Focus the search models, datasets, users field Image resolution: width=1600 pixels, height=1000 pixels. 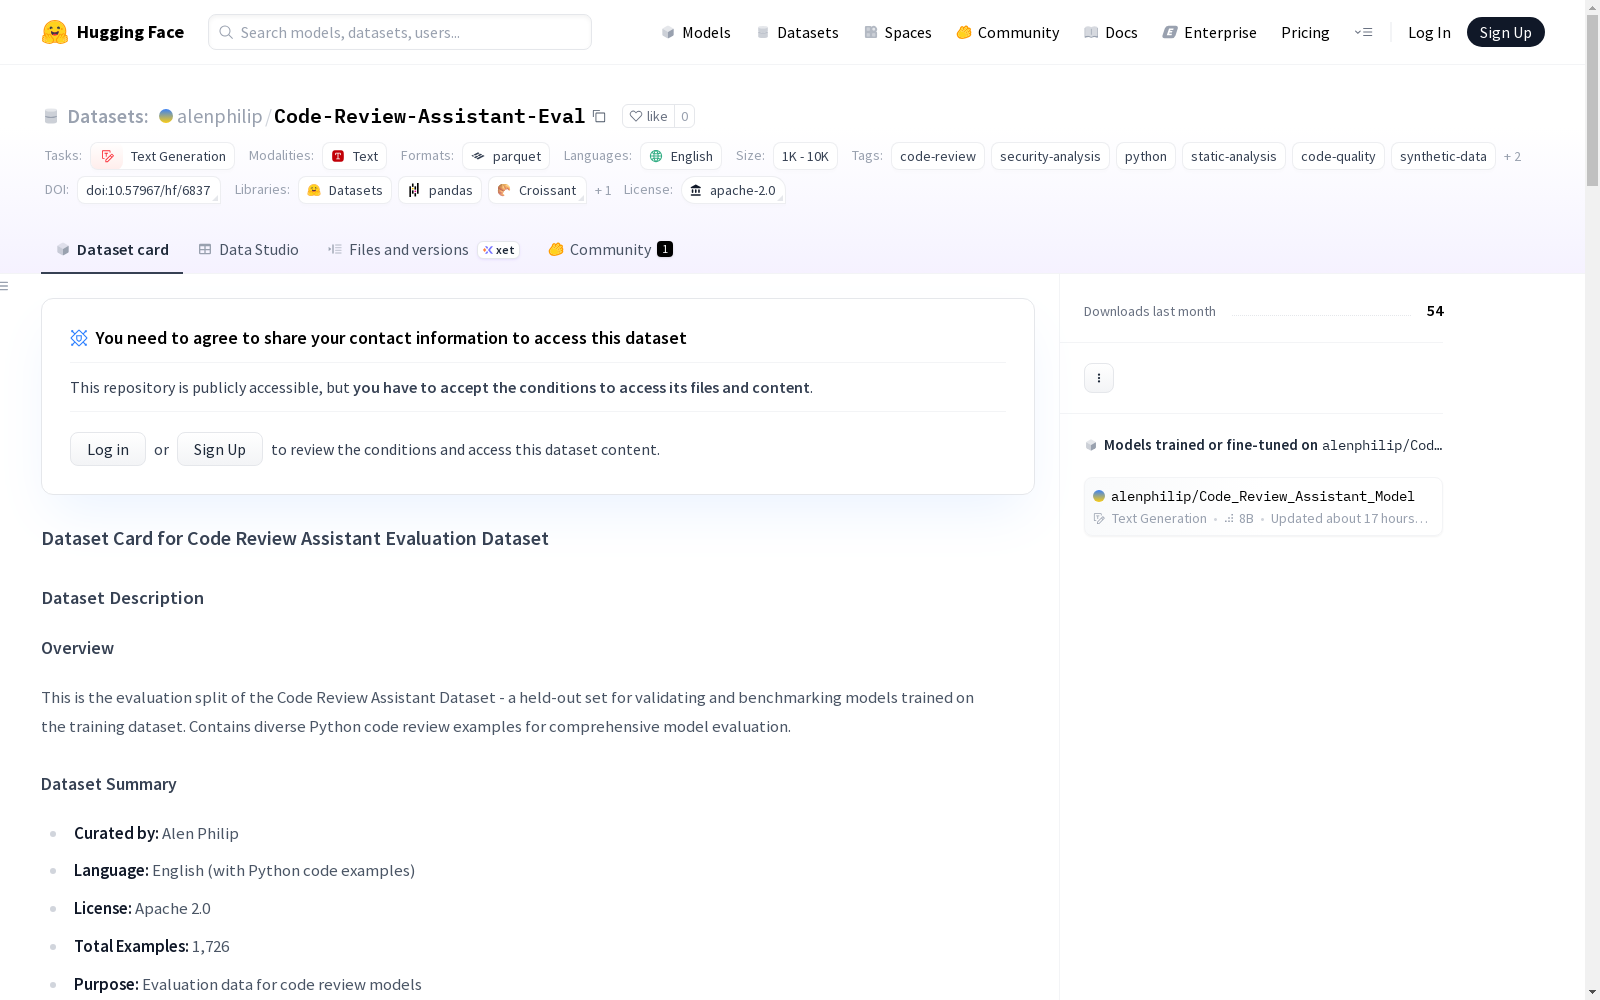(400, 32)
